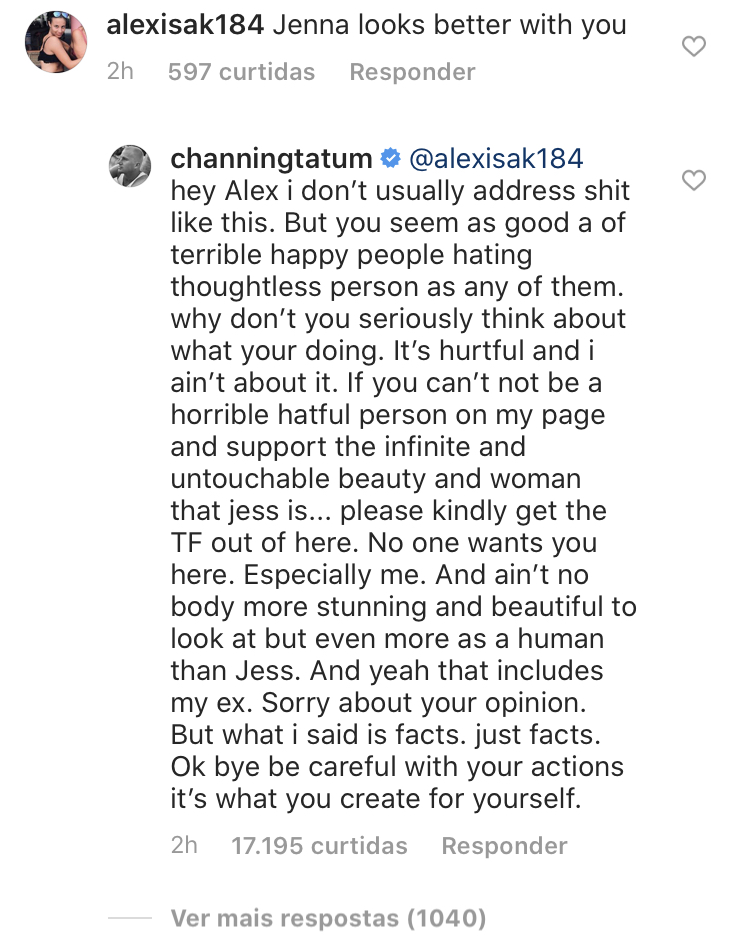The width and height of the screenshot is (750, 943).
Task: Follow the @alexisak184 mention in the reply
Action: (x=496, y=159)
